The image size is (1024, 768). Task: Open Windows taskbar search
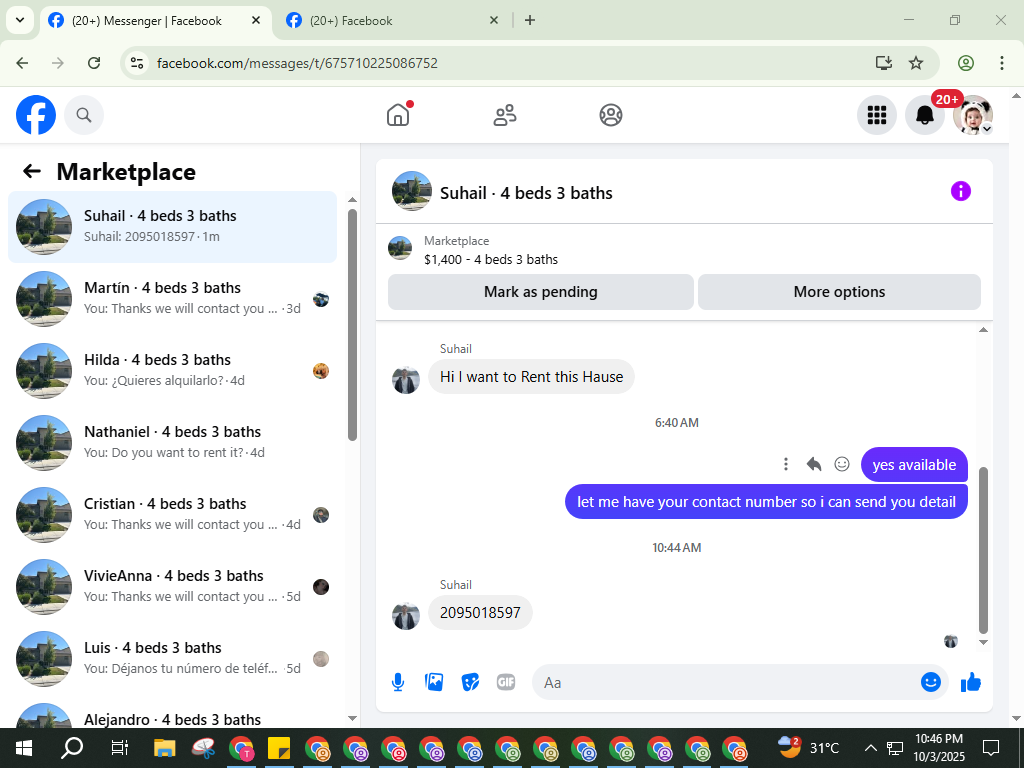(x=72, y=748)
